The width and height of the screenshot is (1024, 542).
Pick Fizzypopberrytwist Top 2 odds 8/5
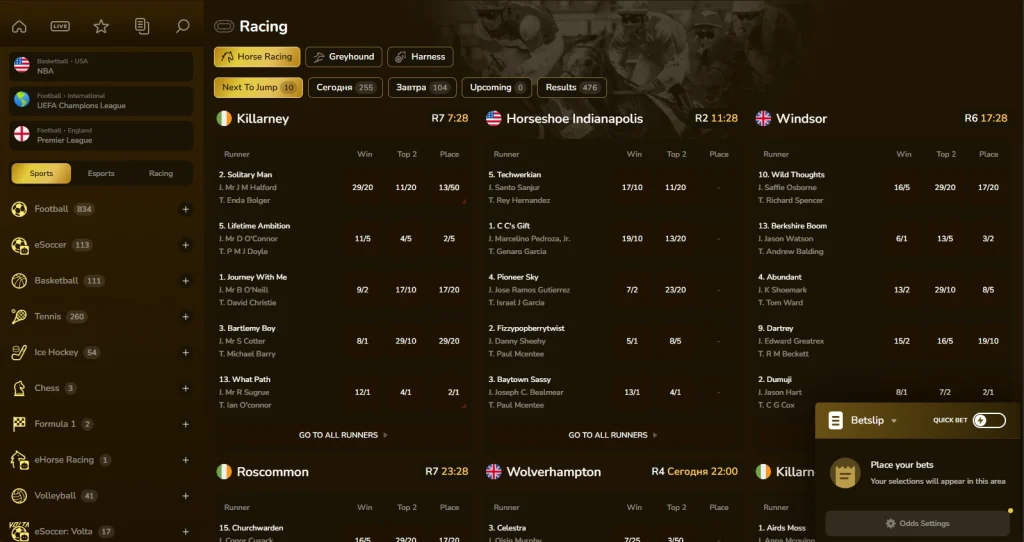click(x=675, y=341)
